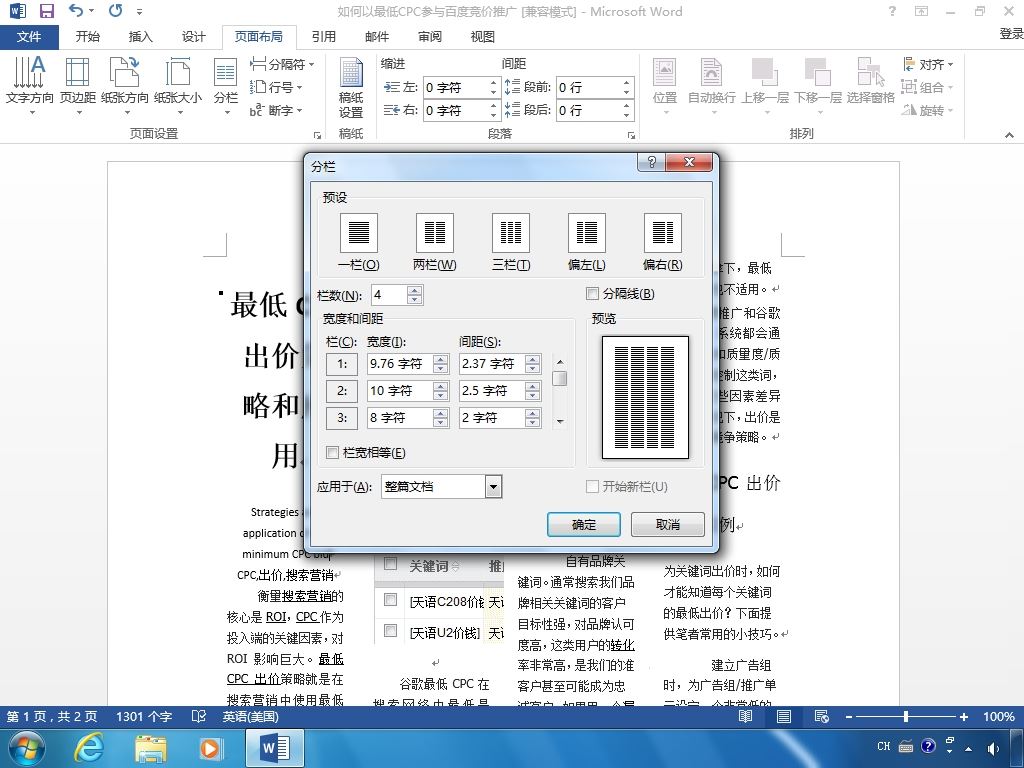This screenshot has height=768, width=1024.
Task: Switch to Web Layout view icon
Action: point(822,716)
